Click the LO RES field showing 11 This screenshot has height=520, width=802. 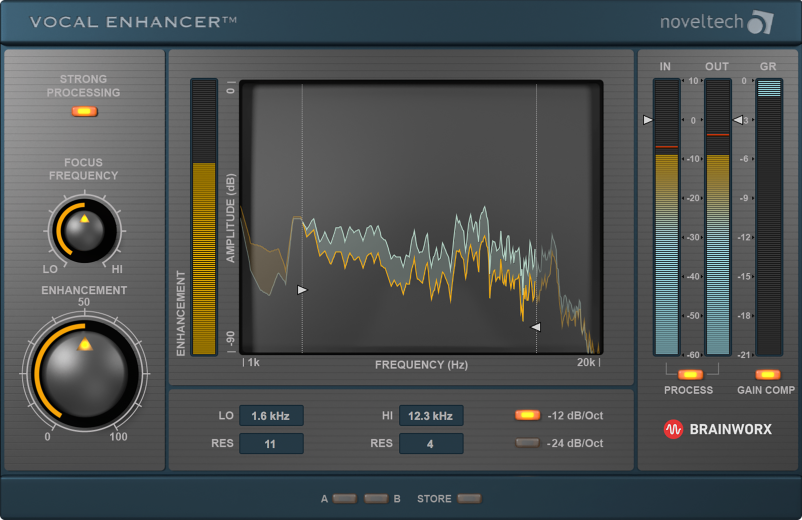271,443
